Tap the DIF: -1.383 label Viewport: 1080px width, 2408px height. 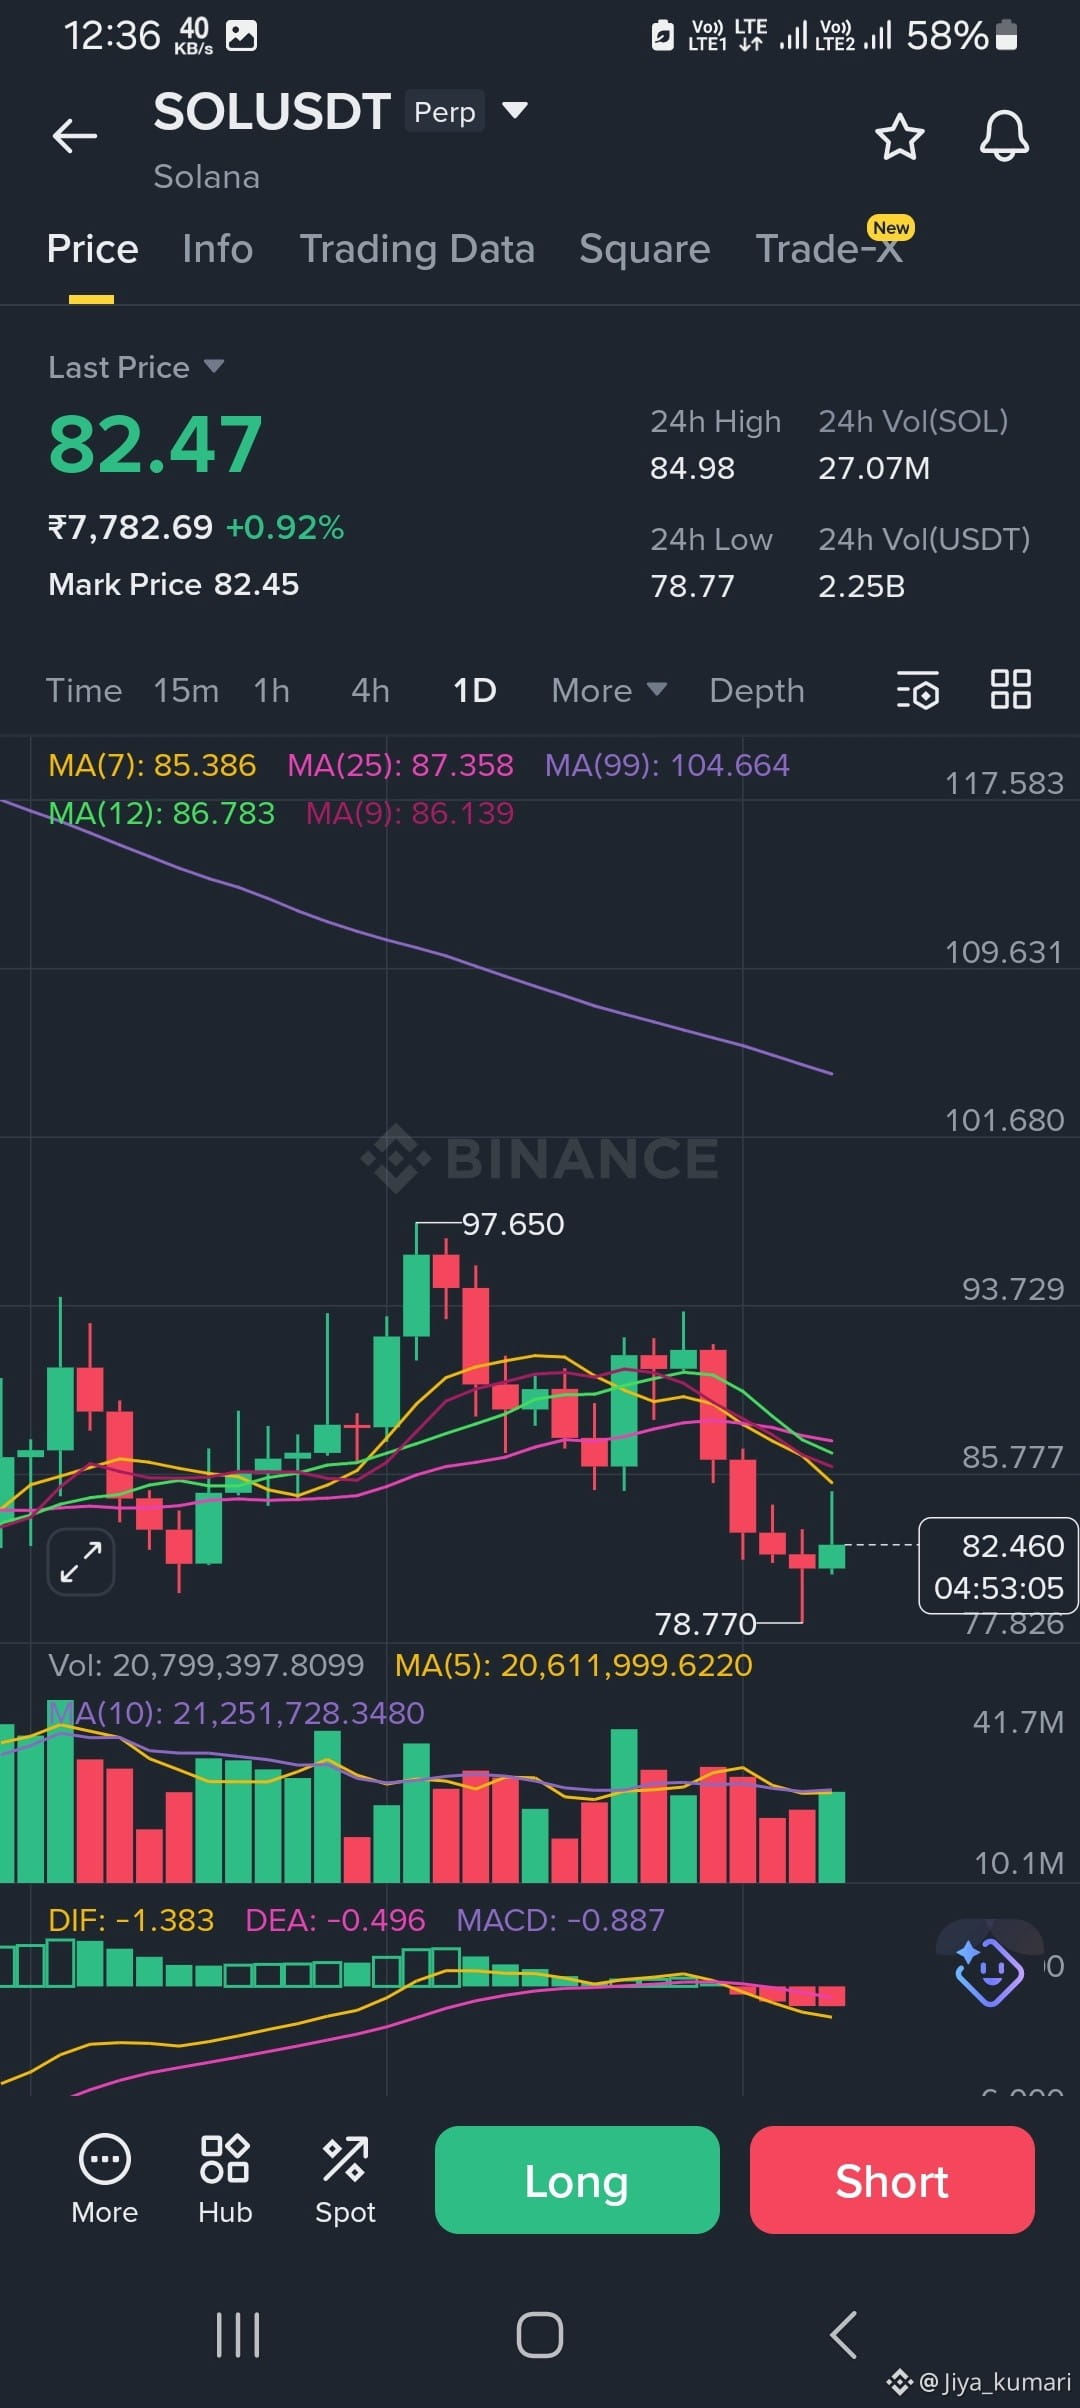(131, 1920)
